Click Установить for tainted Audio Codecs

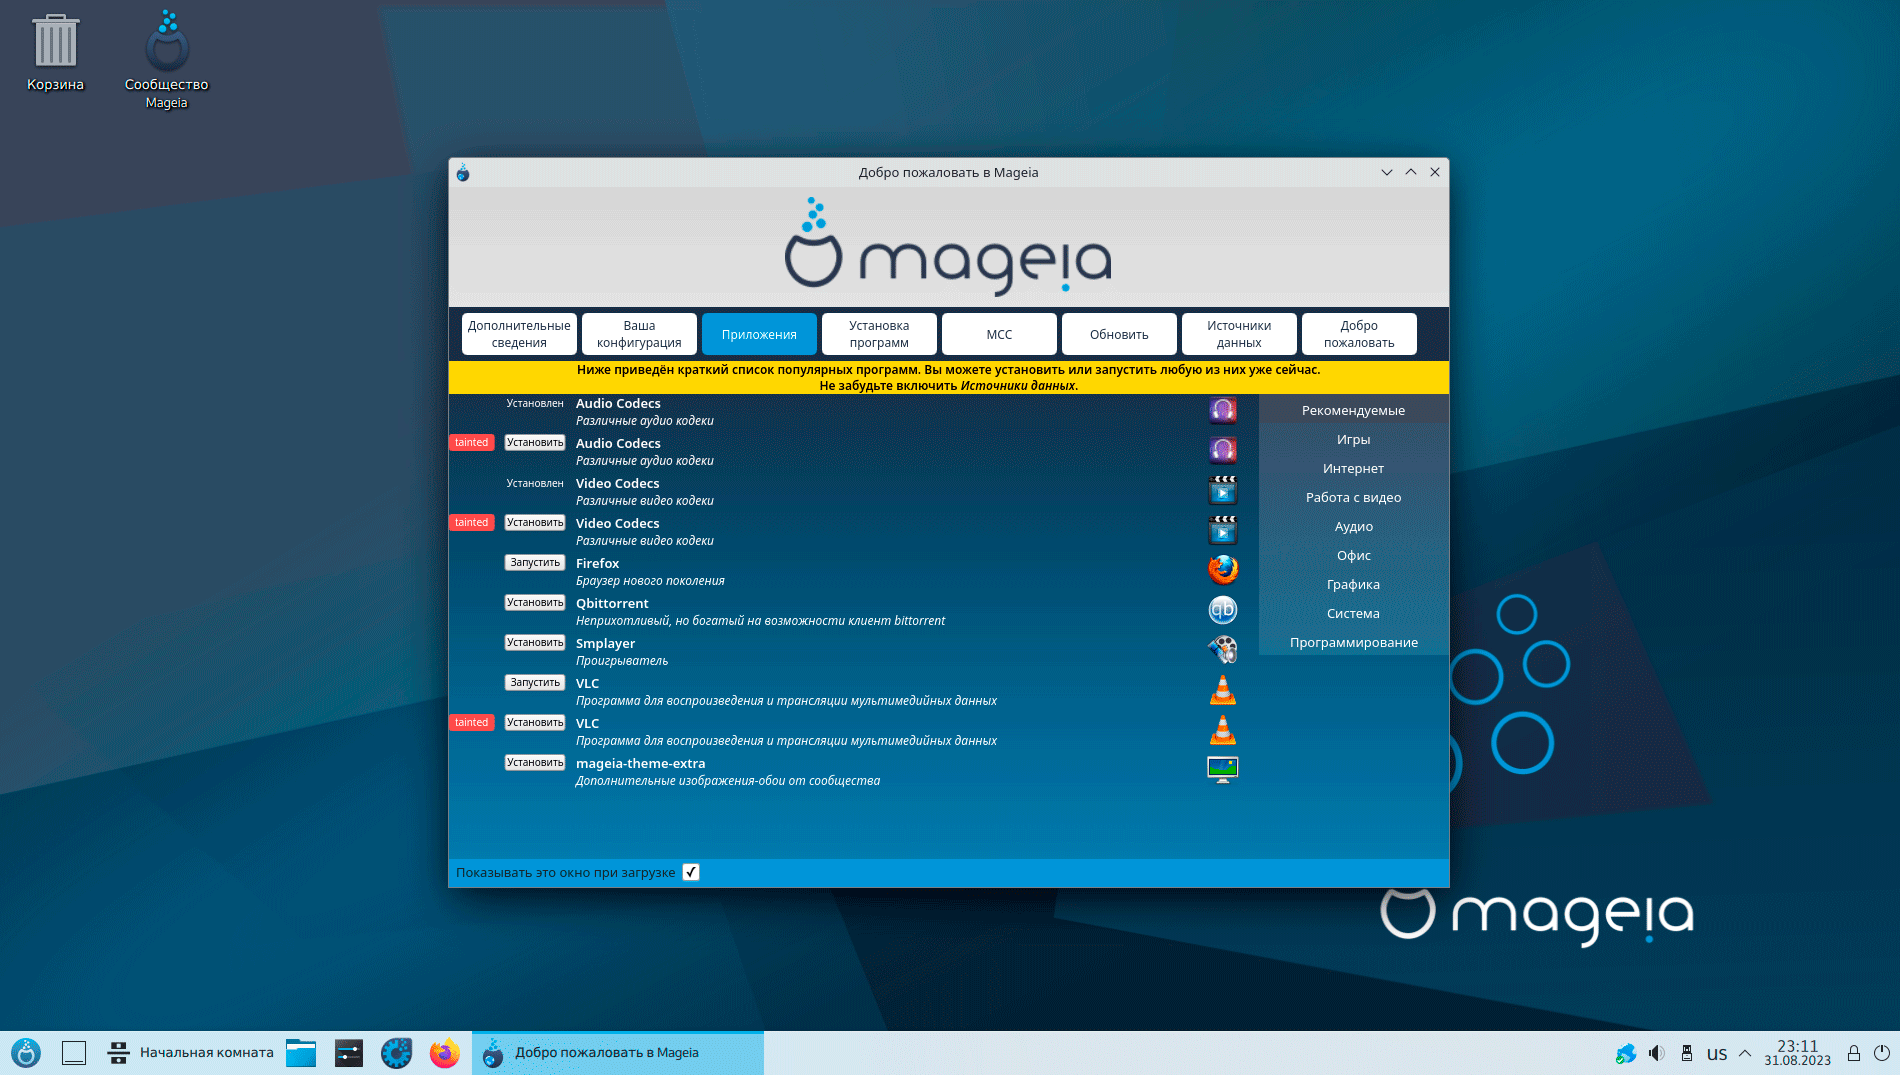pyautogui.click(x=535, y=442)
